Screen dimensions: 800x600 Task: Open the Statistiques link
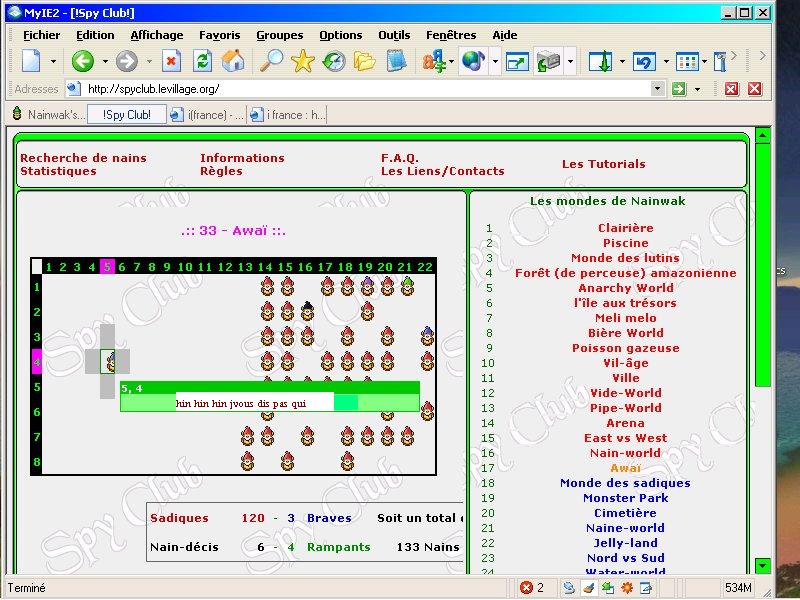pyautogui.click(x=58, y=171)
